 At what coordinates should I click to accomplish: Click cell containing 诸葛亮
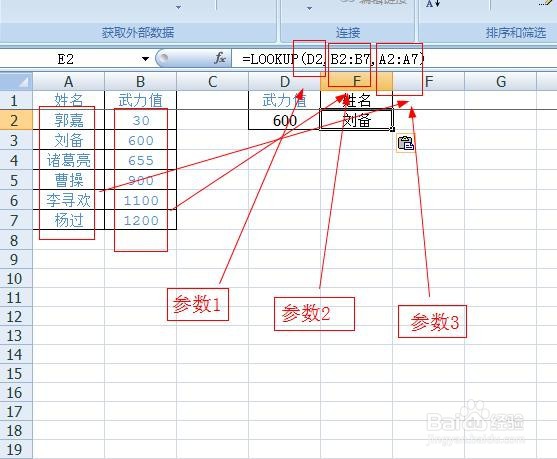tap(69, 160)
